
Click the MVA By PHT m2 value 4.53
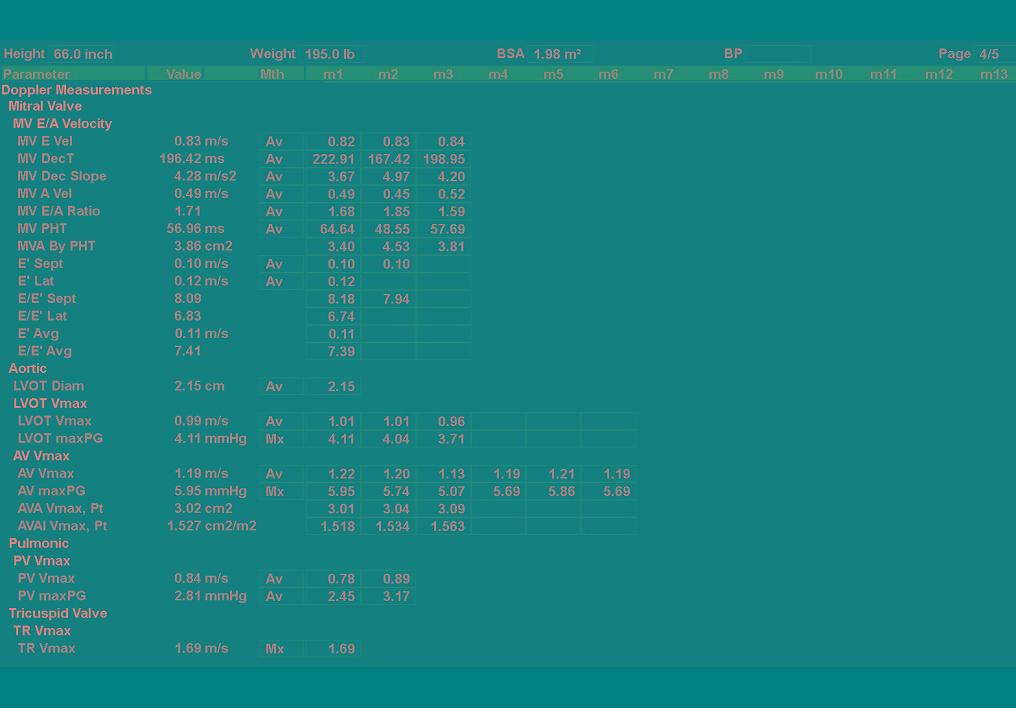point(388,247)
